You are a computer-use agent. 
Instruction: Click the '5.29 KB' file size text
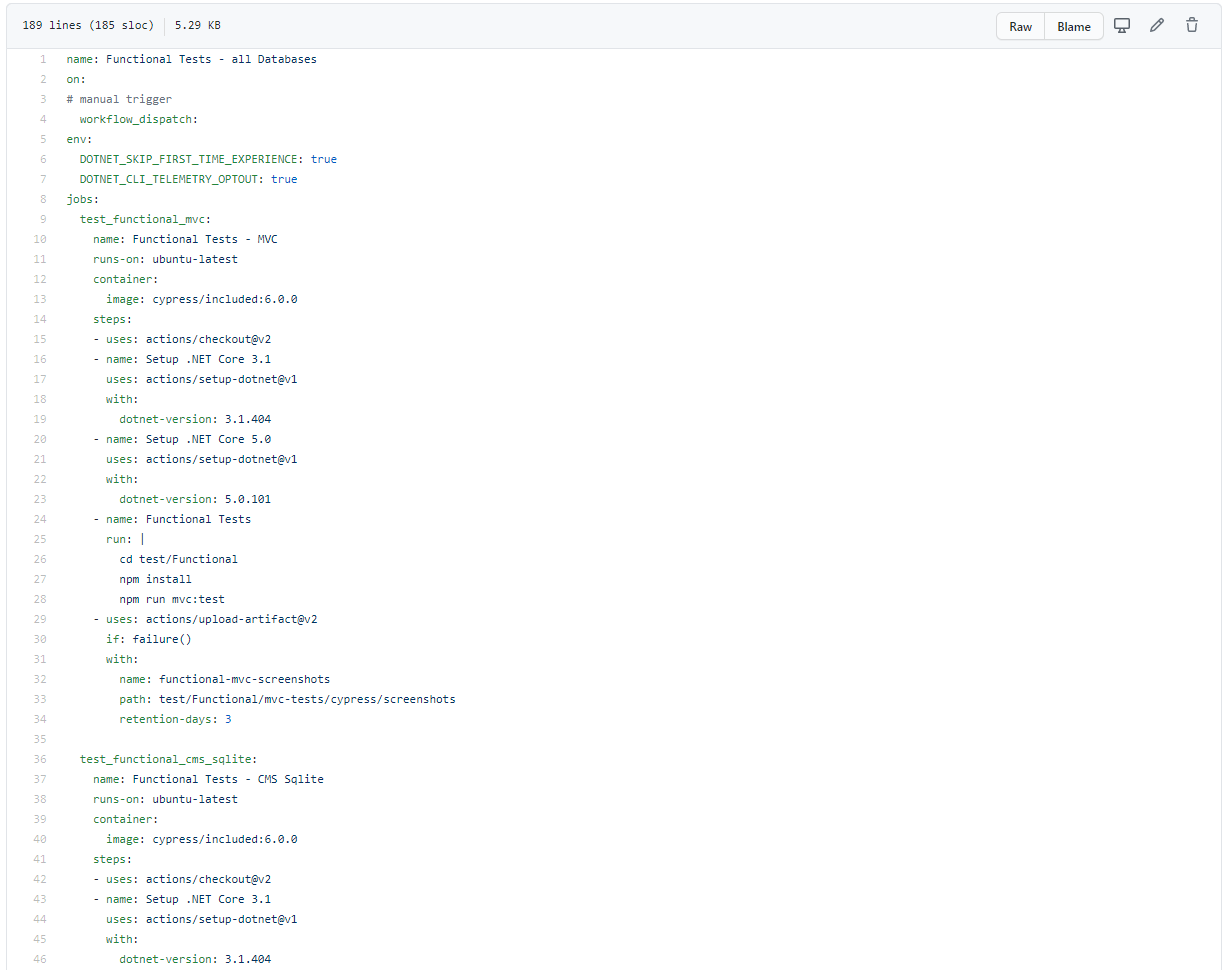pyautogui.click(x=197, y=26)
